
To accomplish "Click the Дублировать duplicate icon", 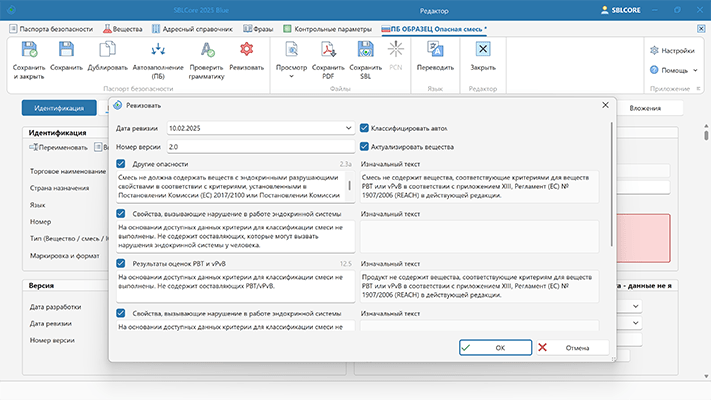I will [107, 50].
